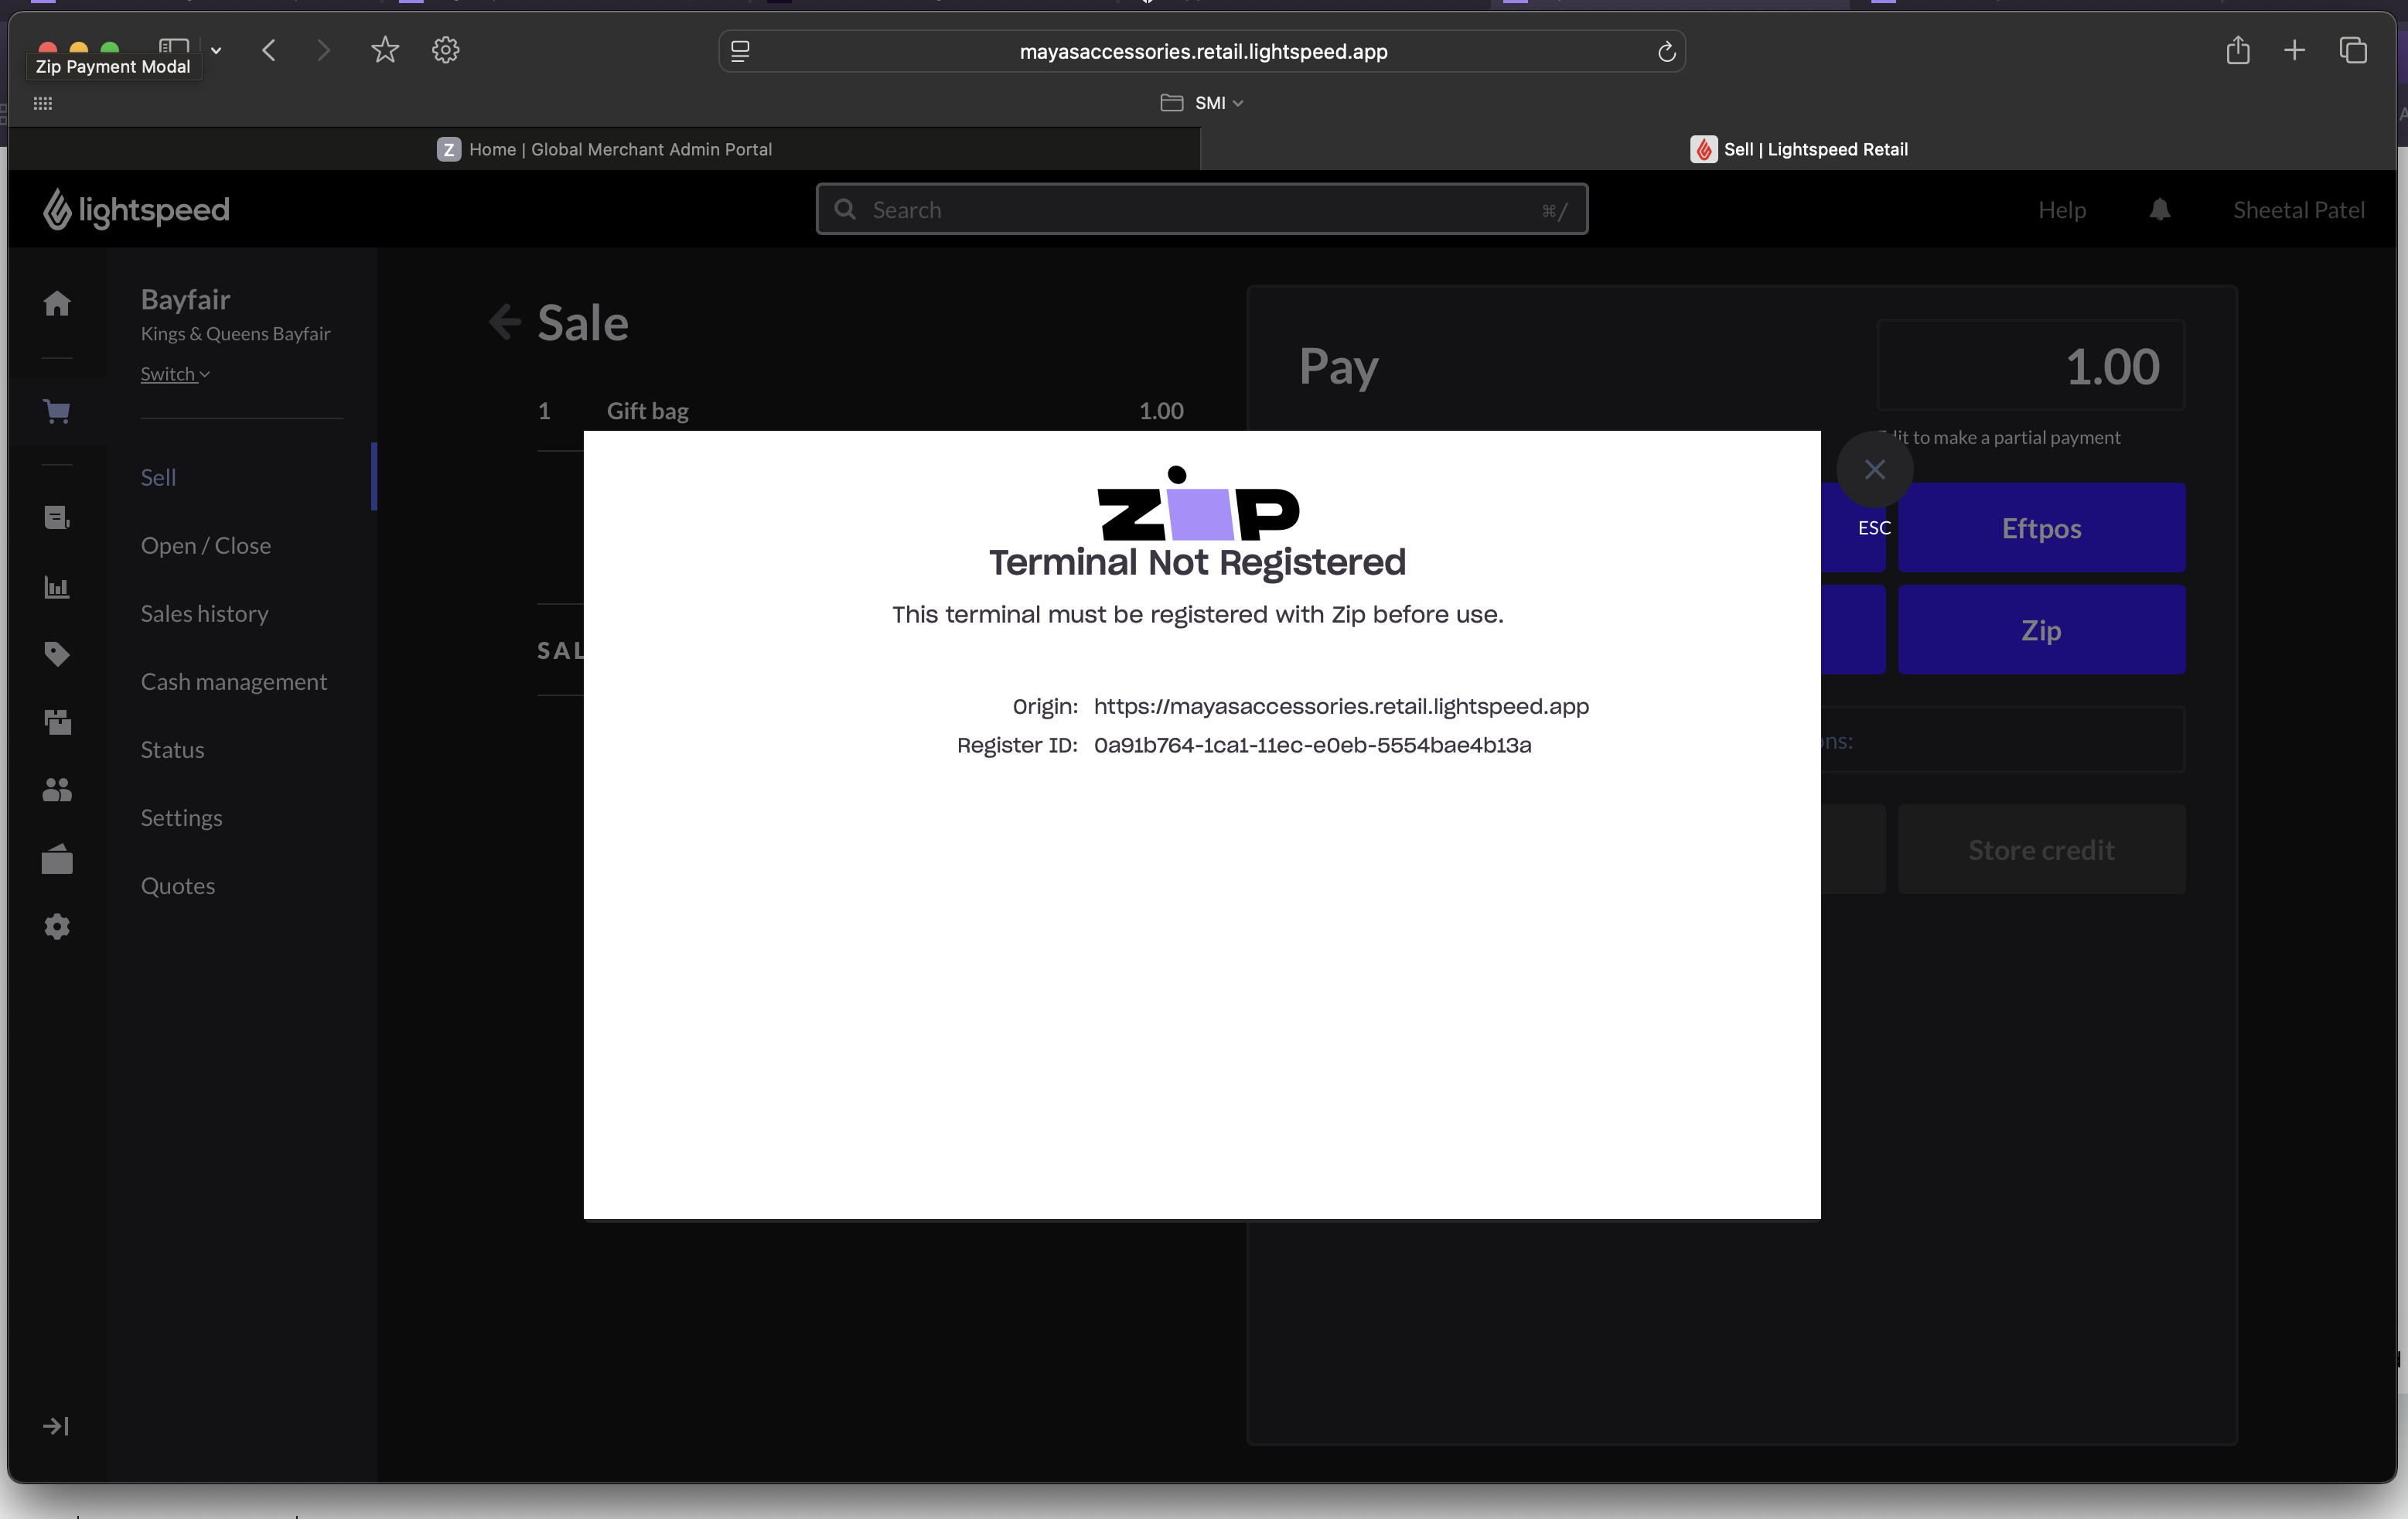Screen dimensions: 2408x1519
Task: Close the Zip modal with X
Action: 1874,469
